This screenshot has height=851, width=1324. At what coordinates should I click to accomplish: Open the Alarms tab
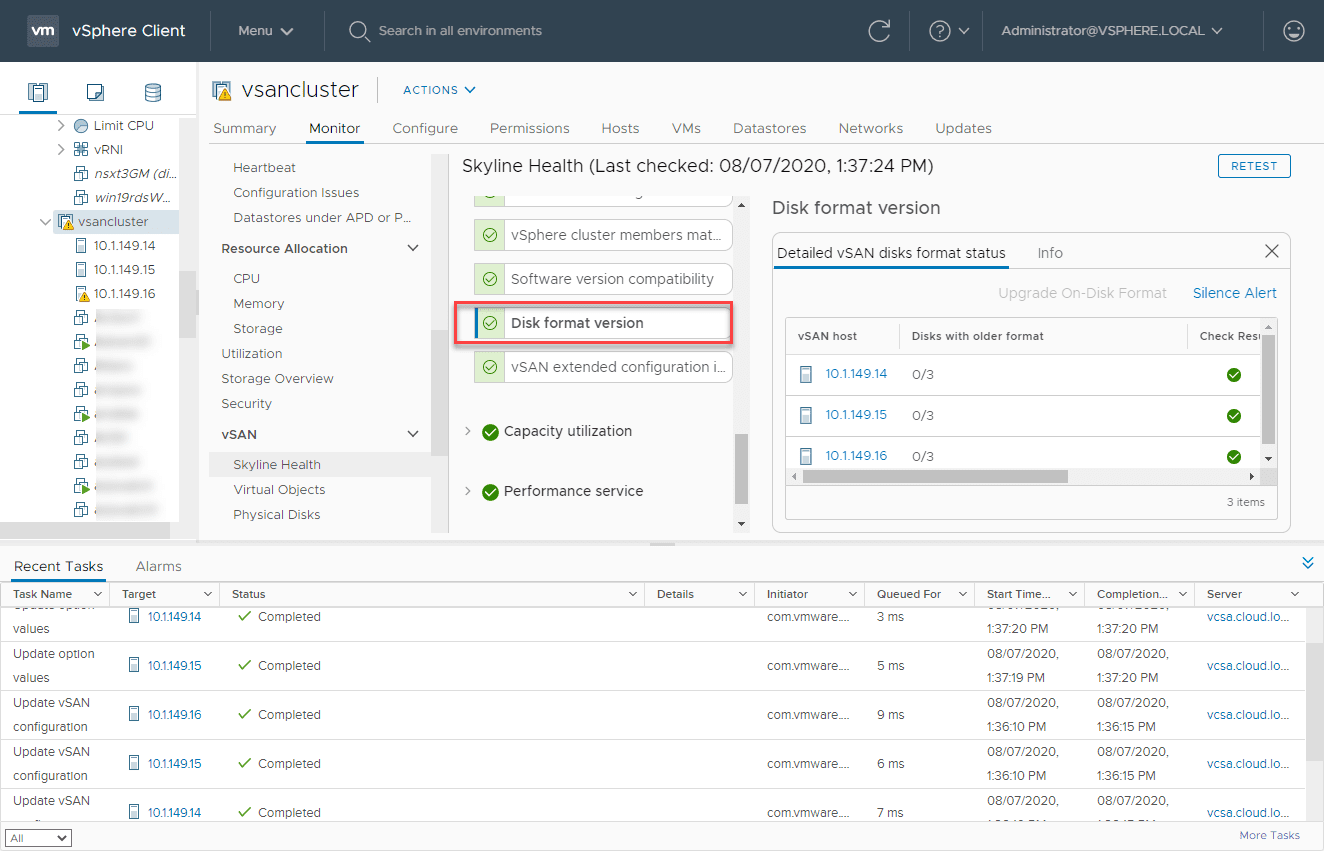coord(158,565)
